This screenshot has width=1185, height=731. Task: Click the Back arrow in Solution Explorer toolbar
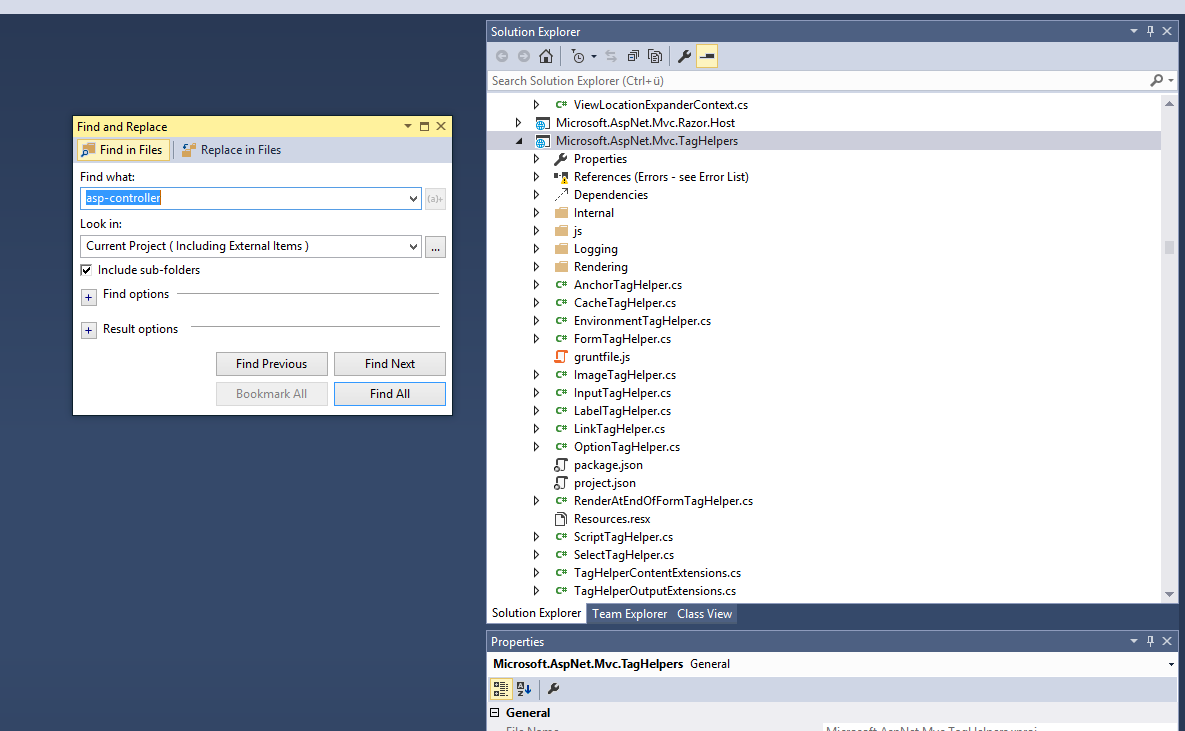click(x=502, y=56)
